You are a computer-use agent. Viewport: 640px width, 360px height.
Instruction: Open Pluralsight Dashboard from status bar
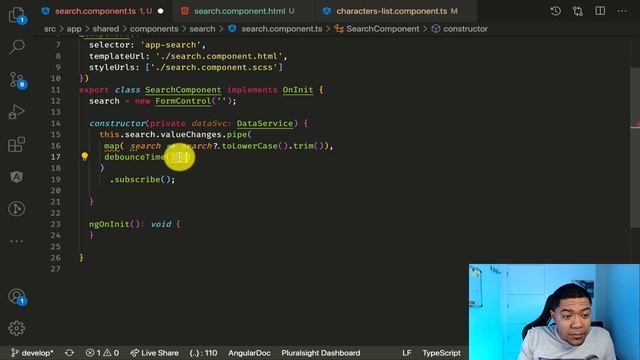pyautogui.click(x=321, y=353)
